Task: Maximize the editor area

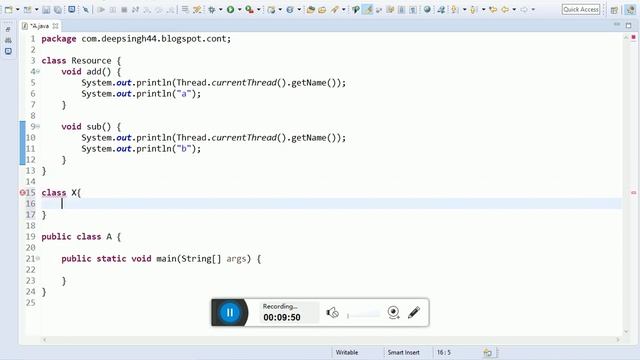Action: click(x=629, y=25)
